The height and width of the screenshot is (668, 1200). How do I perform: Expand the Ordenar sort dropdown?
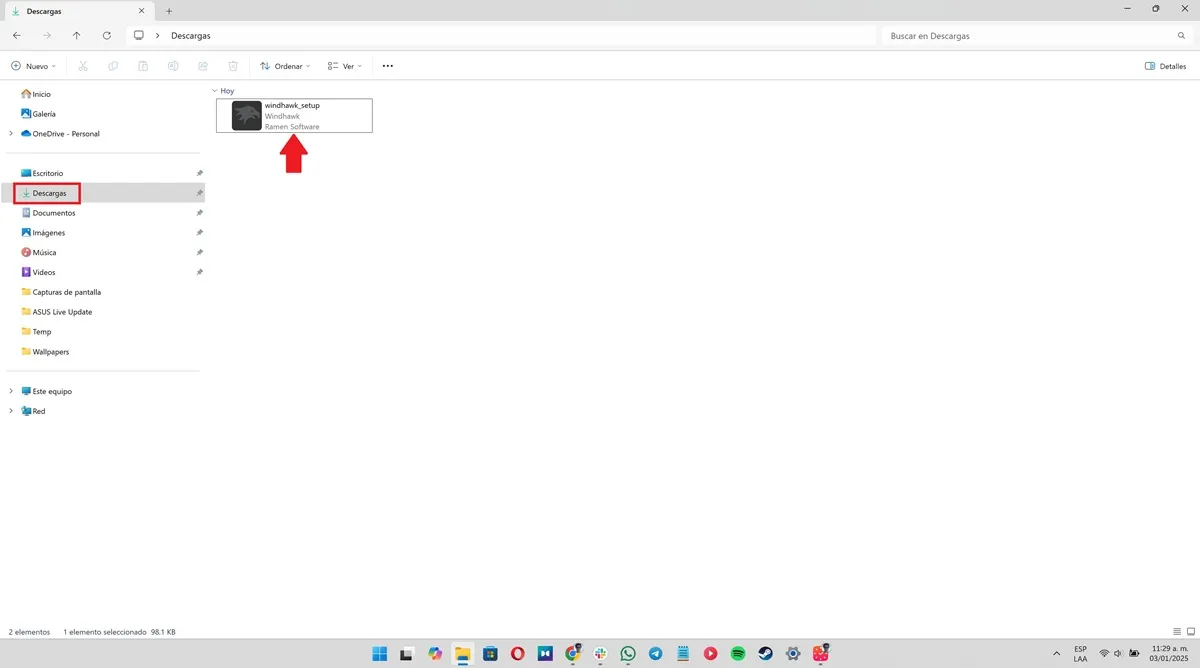click(285, 66)
